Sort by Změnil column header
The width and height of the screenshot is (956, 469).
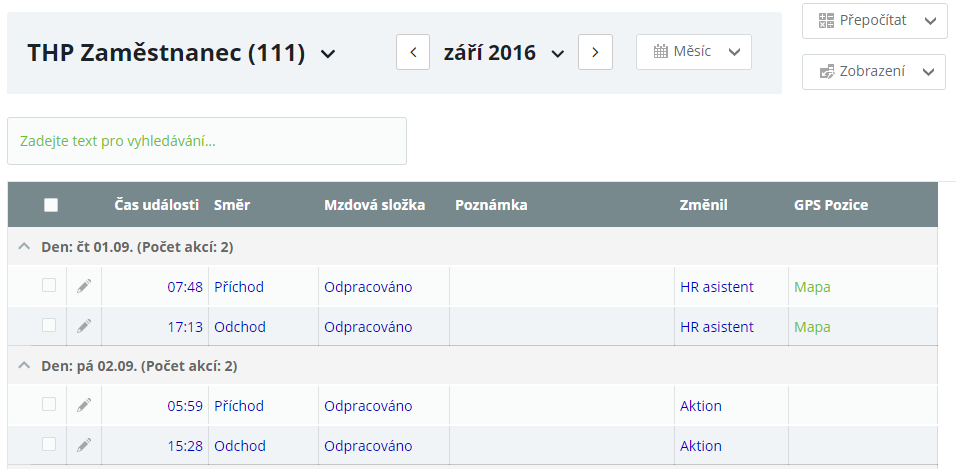tap(704, 205)
